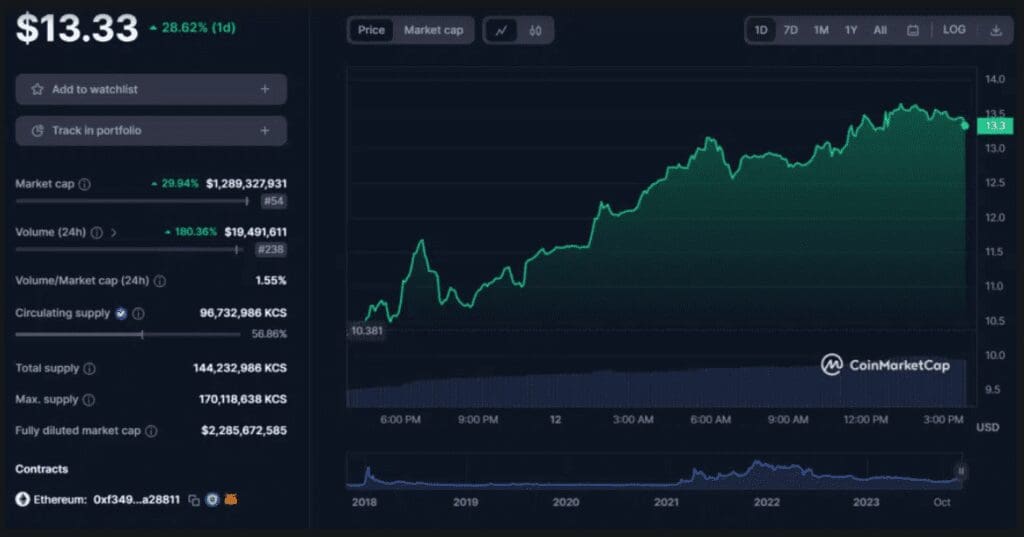Click the 1.55% volume/market cap value
Image resolution: width=1024 pixels, height=537 pixels.
point(271,280)
